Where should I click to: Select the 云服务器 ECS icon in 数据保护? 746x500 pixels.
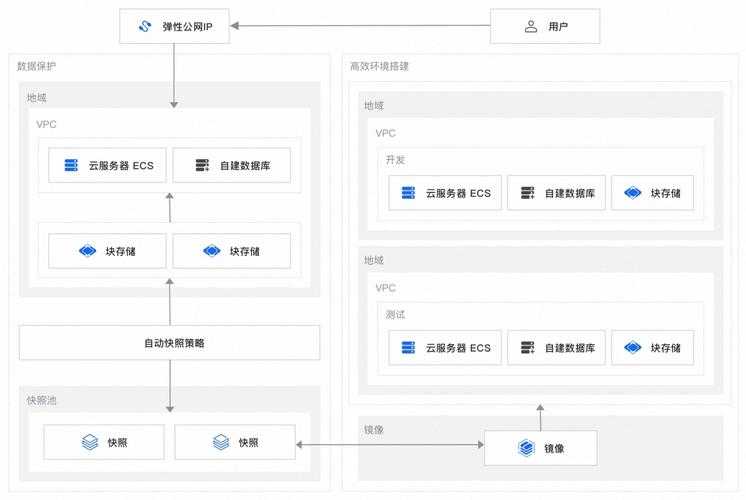[x=71, y=165]
